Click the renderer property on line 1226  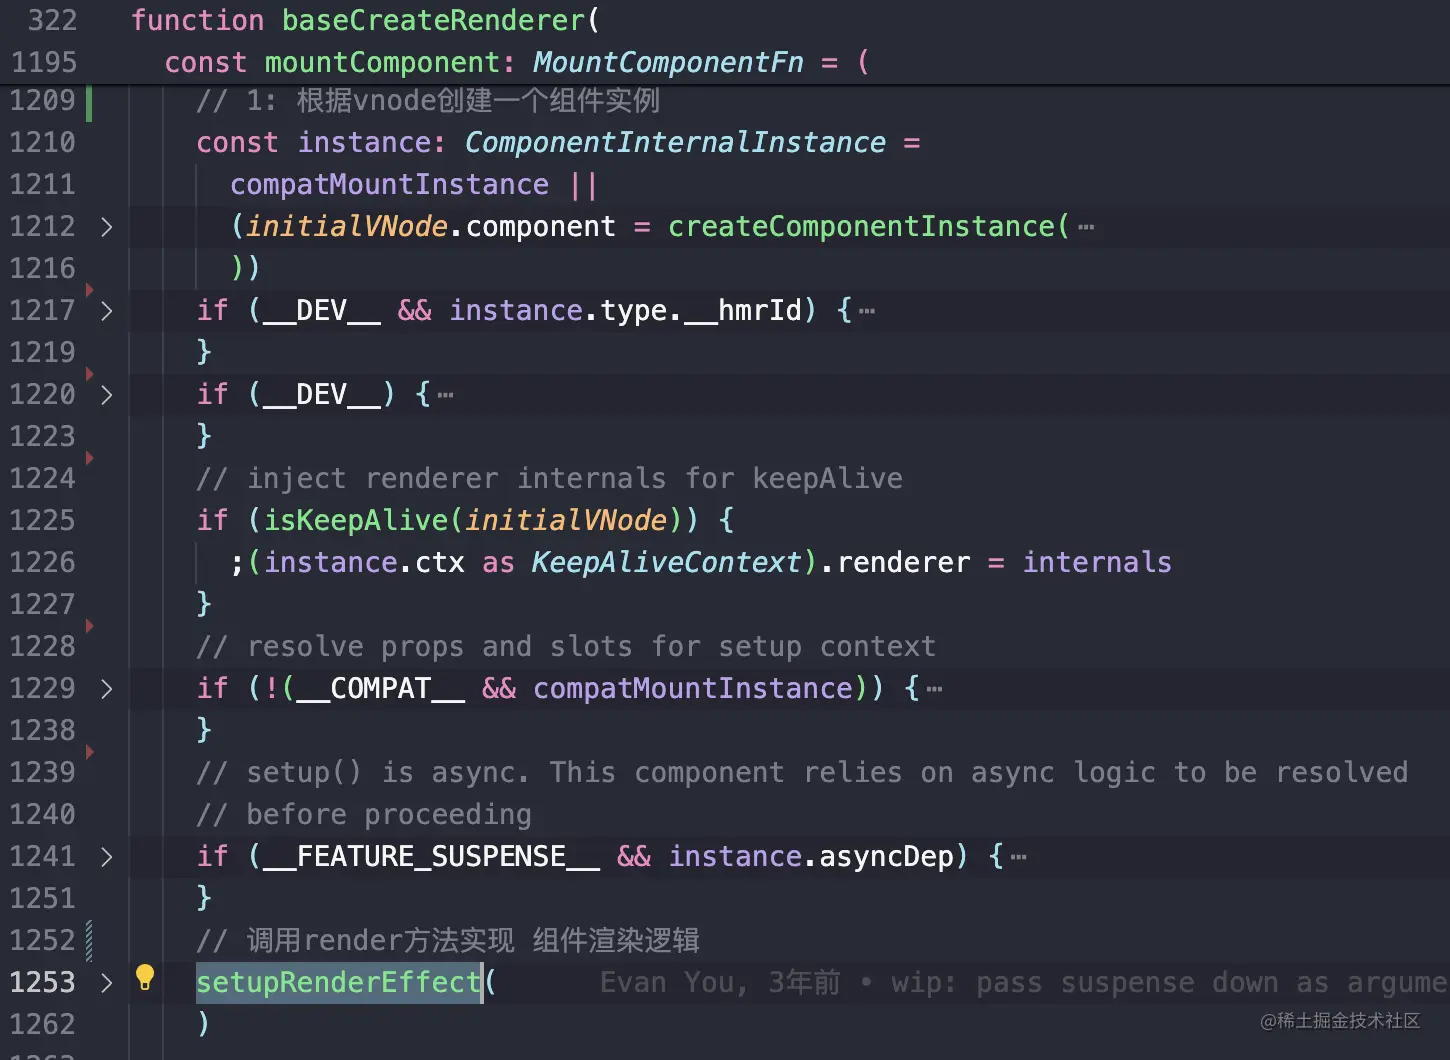pyautogui.click(x=903, y=563)
